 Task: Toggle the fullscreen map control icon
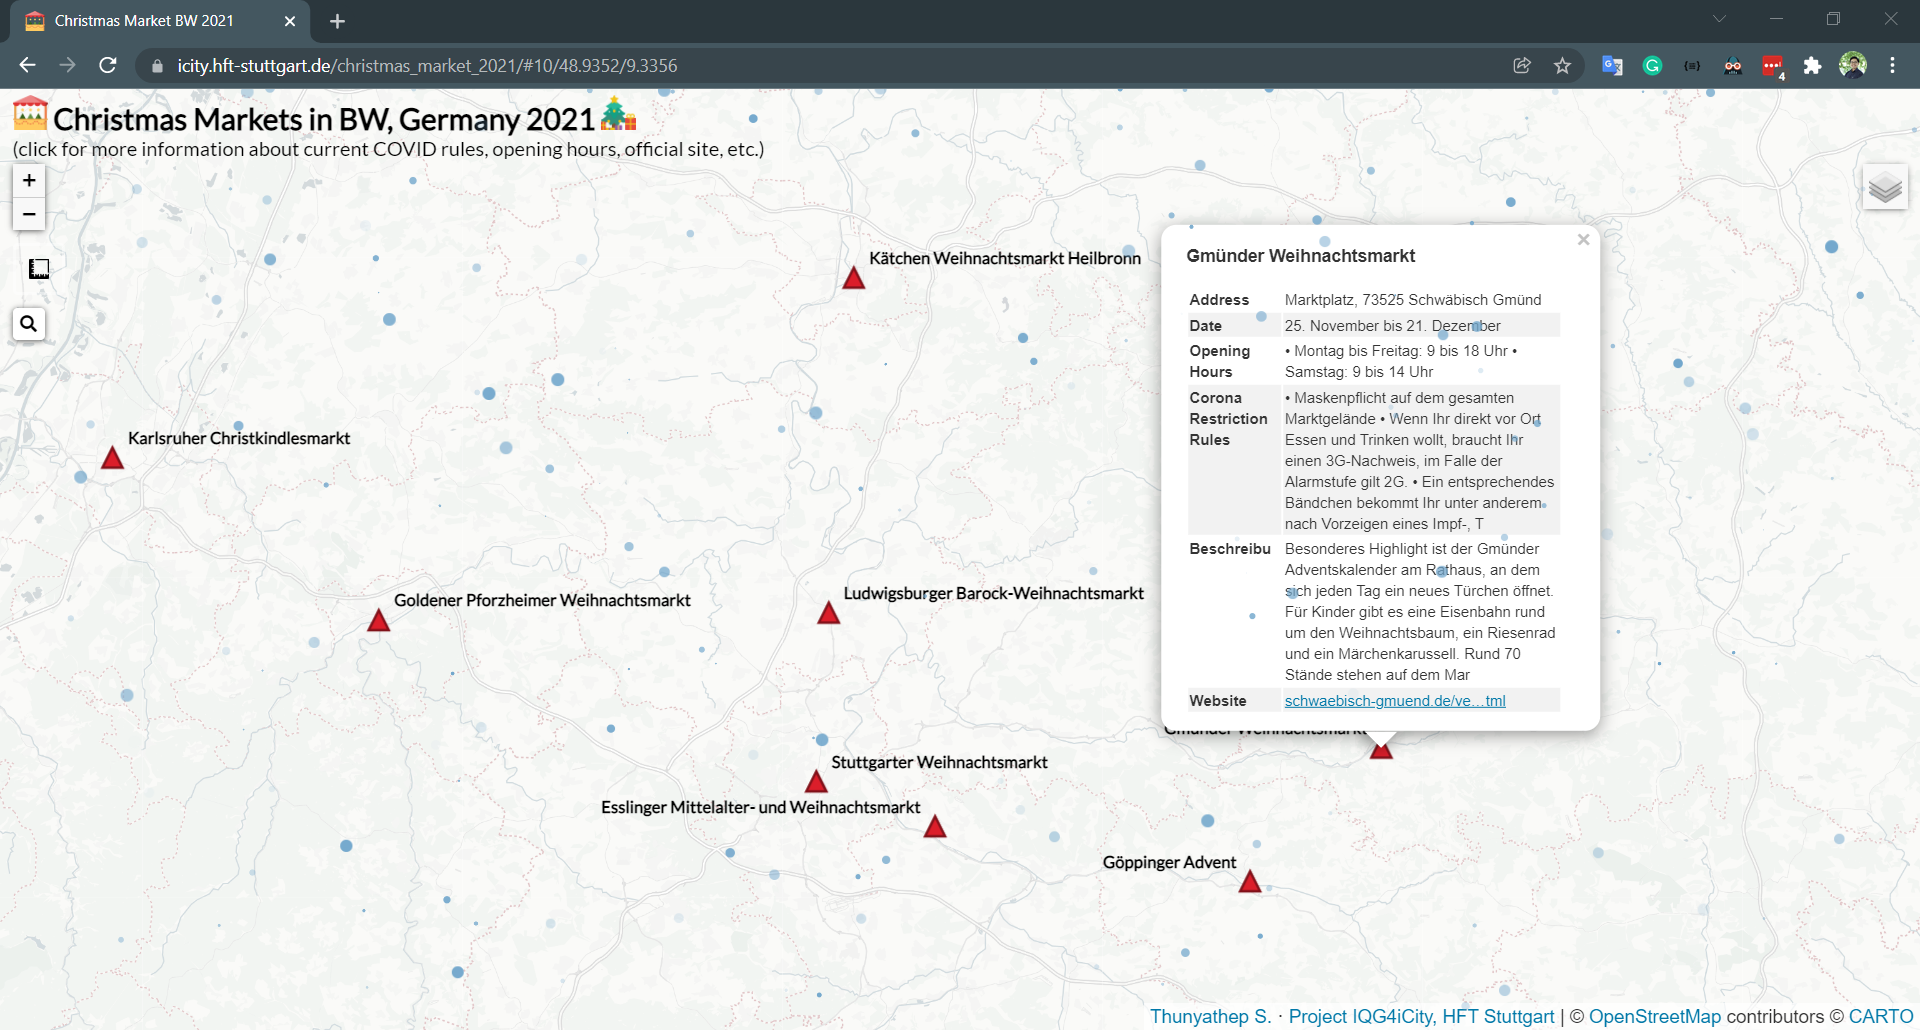coord(39,269)
